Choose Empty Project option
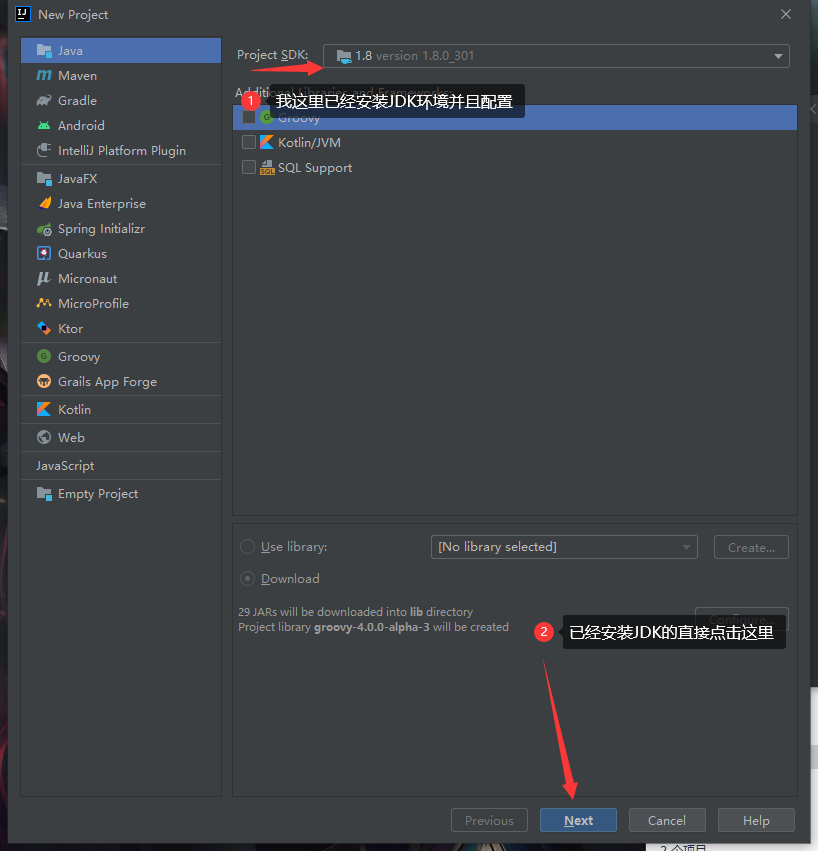Image resolution: width=818 pixels, height=851 pixels. pos(121,494)
